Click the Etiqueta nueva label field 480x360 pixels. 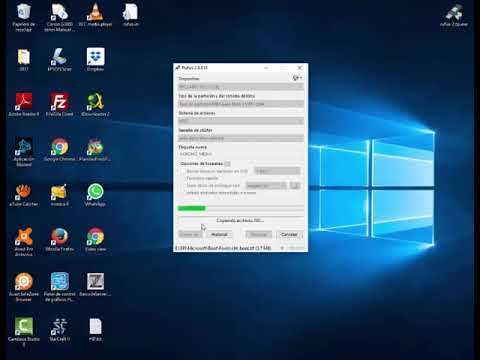[240, 154]
